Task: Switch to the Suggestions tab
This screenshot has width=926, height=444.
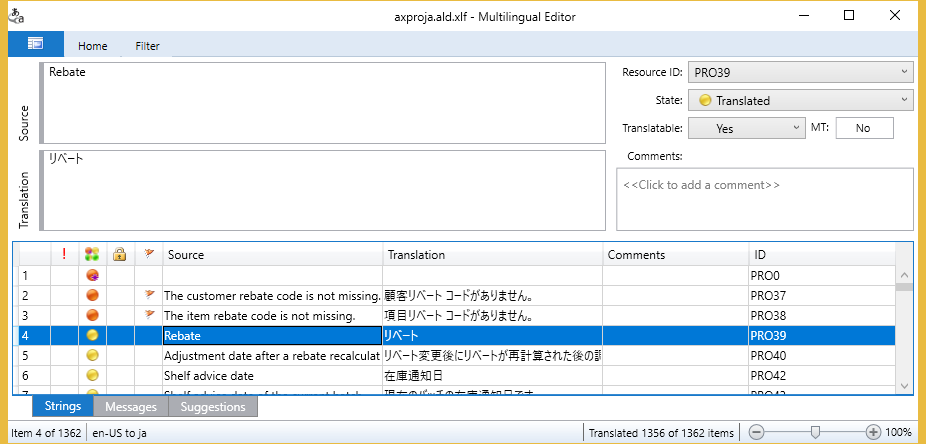Action: click(x=213, y=407)
